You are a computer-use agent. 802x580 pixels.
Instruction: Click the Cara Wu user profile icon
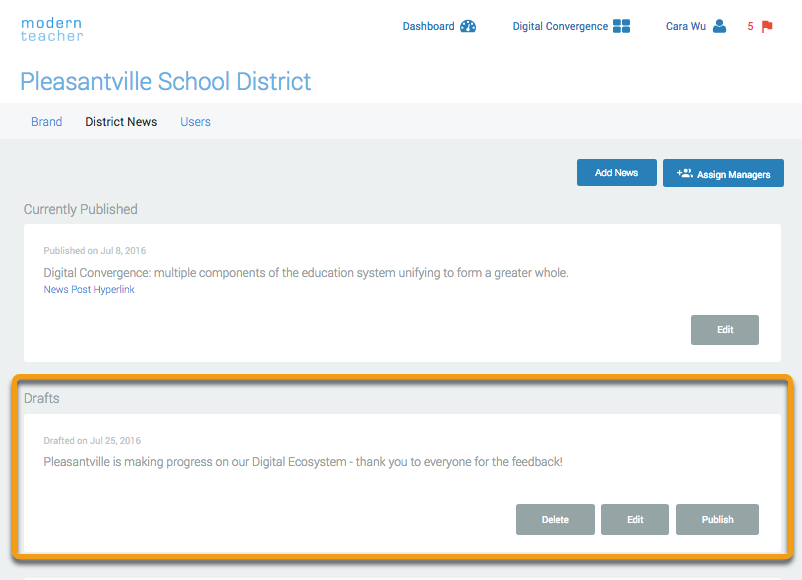pyautogui.click(x=719, y=26)
